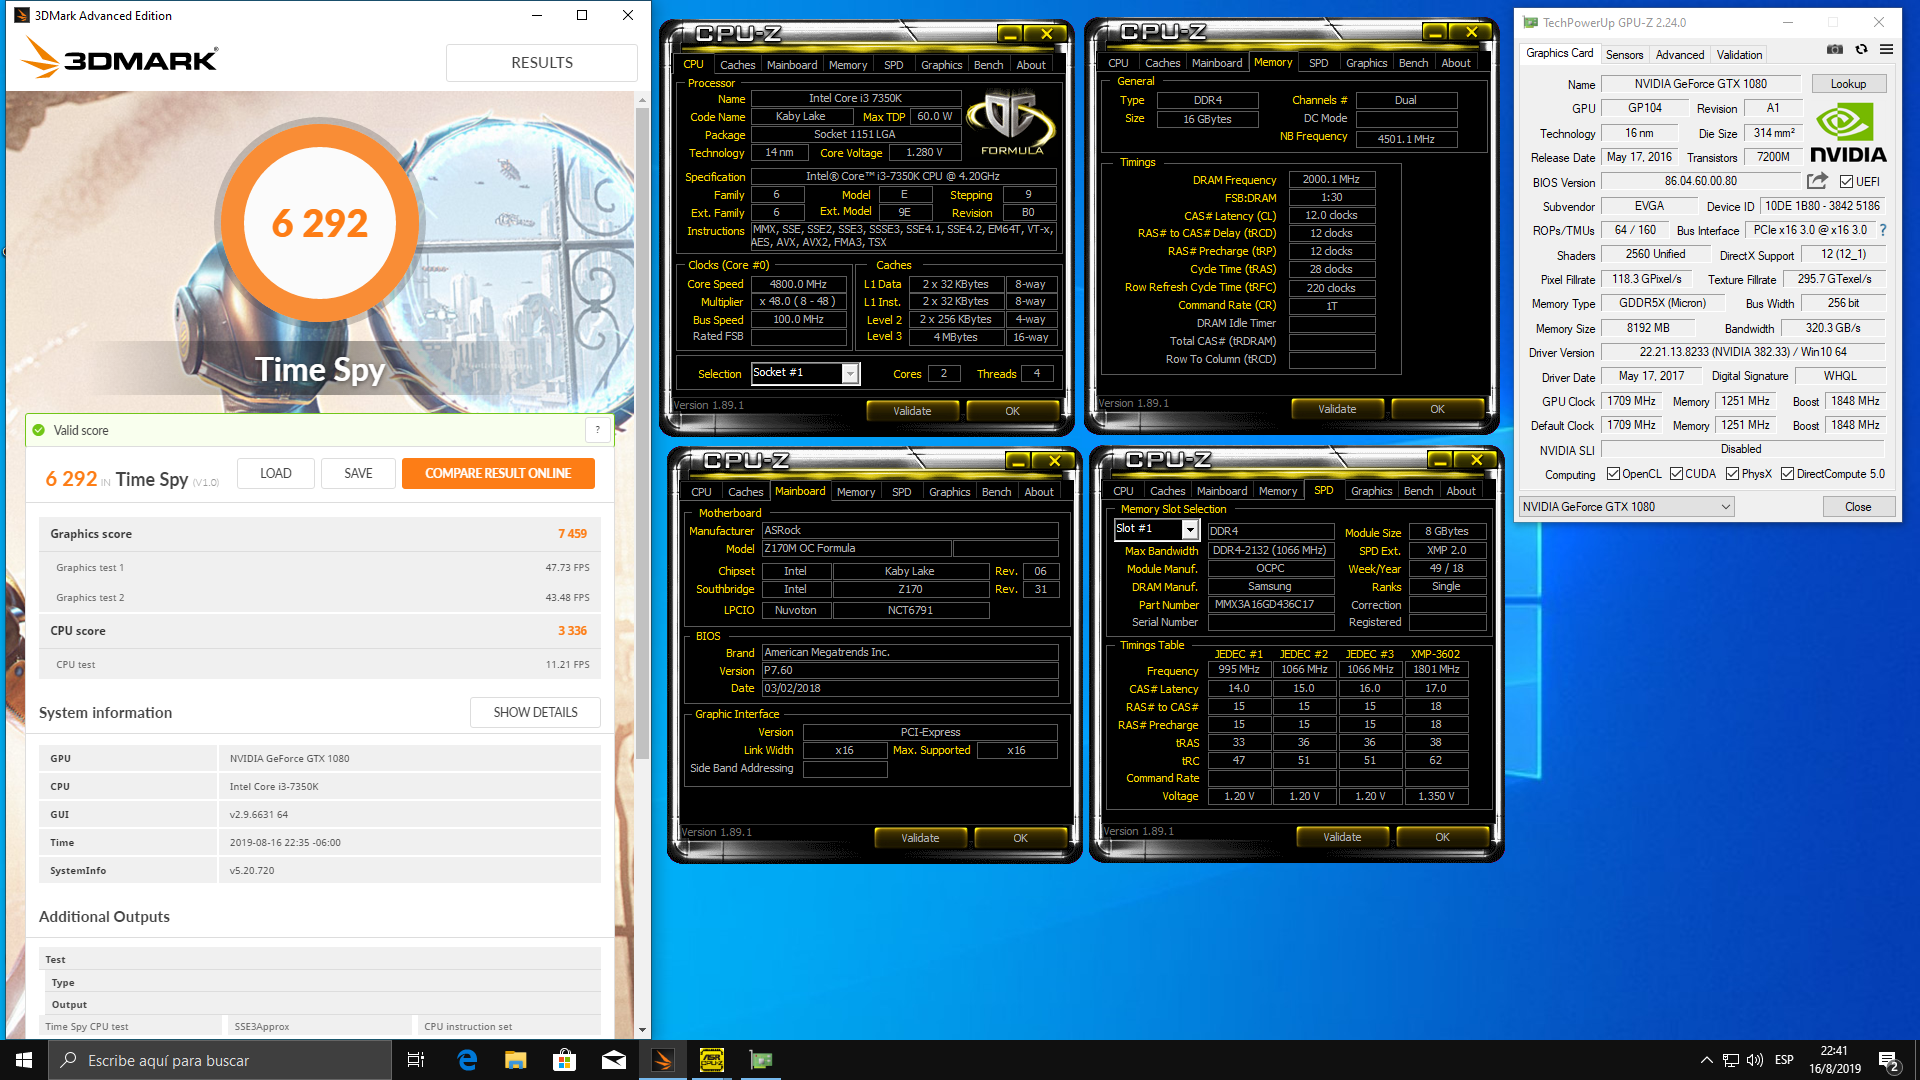Open File Explorer from taskbar
The image size is (1920, 1080).
515,1060
